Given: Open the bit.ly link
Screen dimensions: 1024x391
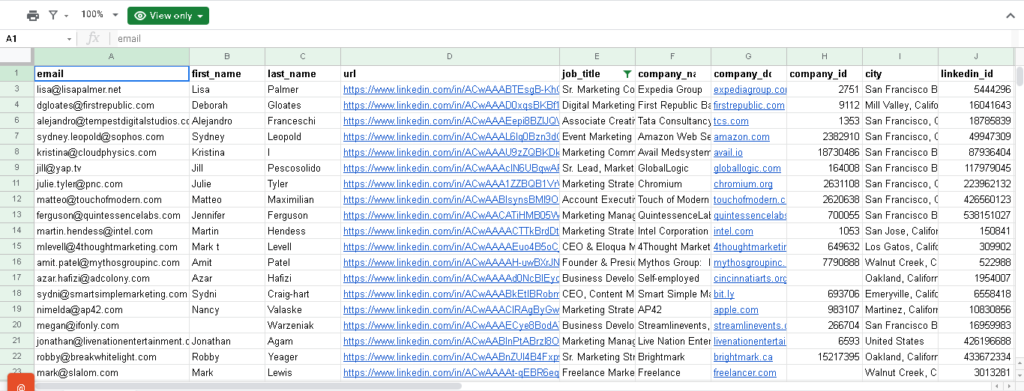Looking at the screenshot, I should 723,294.
